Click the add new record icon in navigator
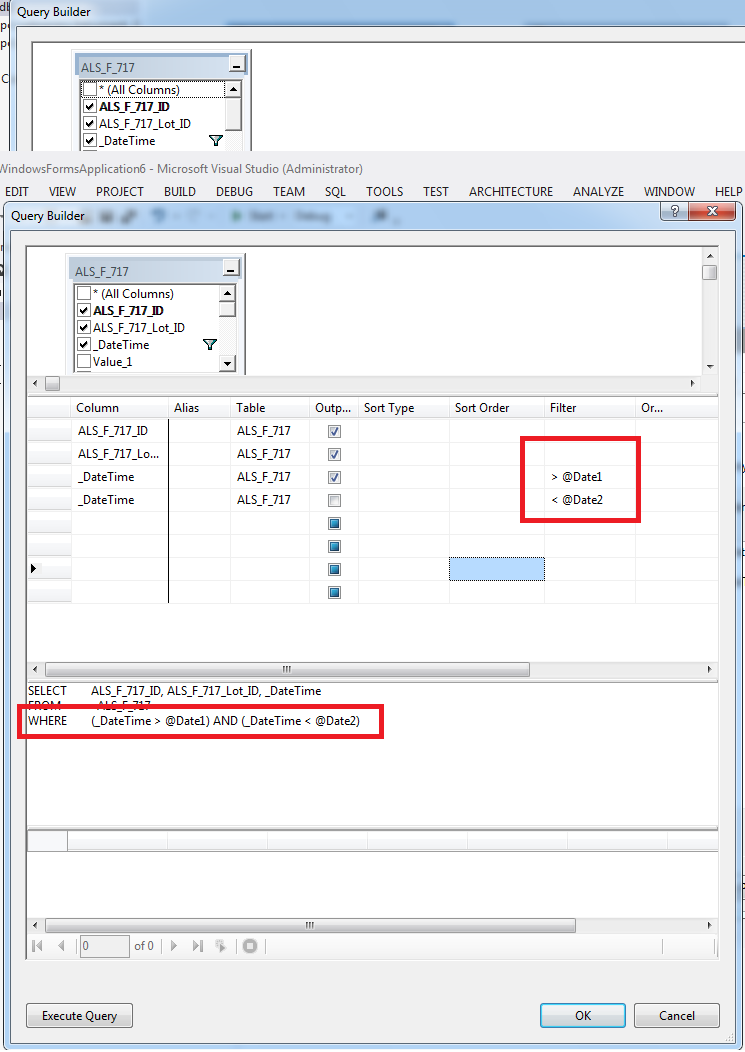Viewport: 745px width, 1052px height. 220,946
